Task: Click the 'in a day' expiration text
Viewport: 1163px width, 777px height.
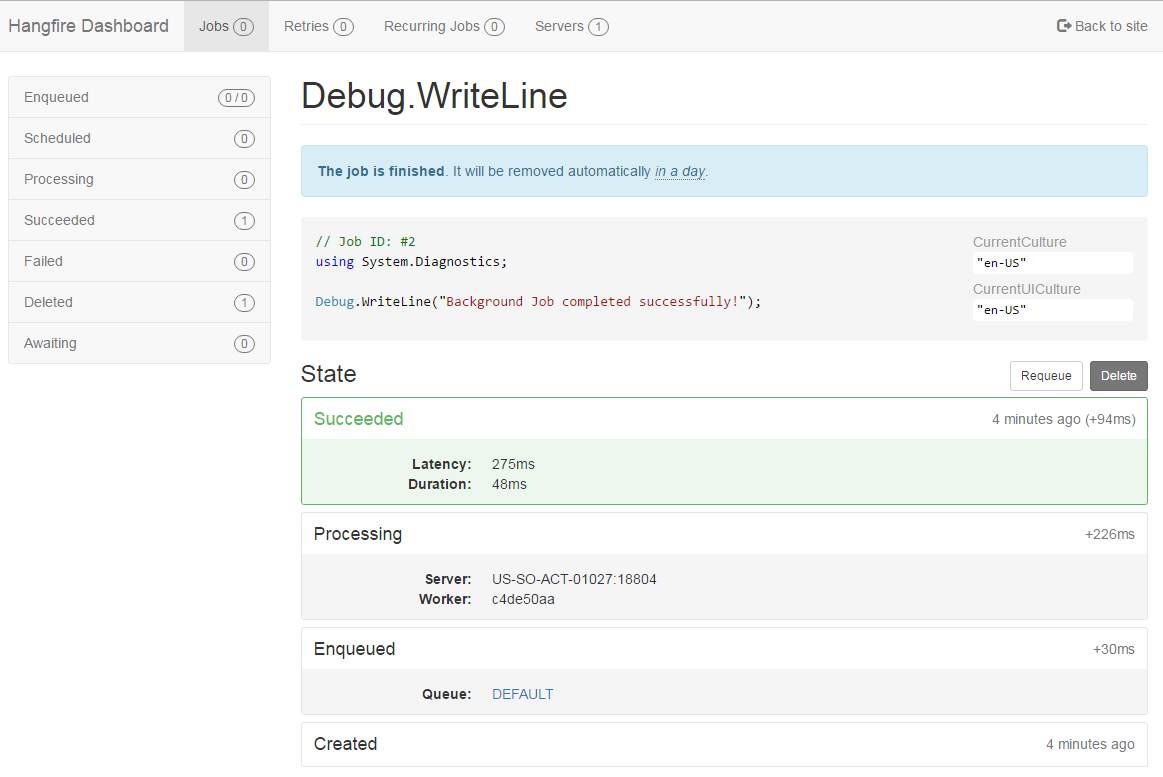Action: 680,171
